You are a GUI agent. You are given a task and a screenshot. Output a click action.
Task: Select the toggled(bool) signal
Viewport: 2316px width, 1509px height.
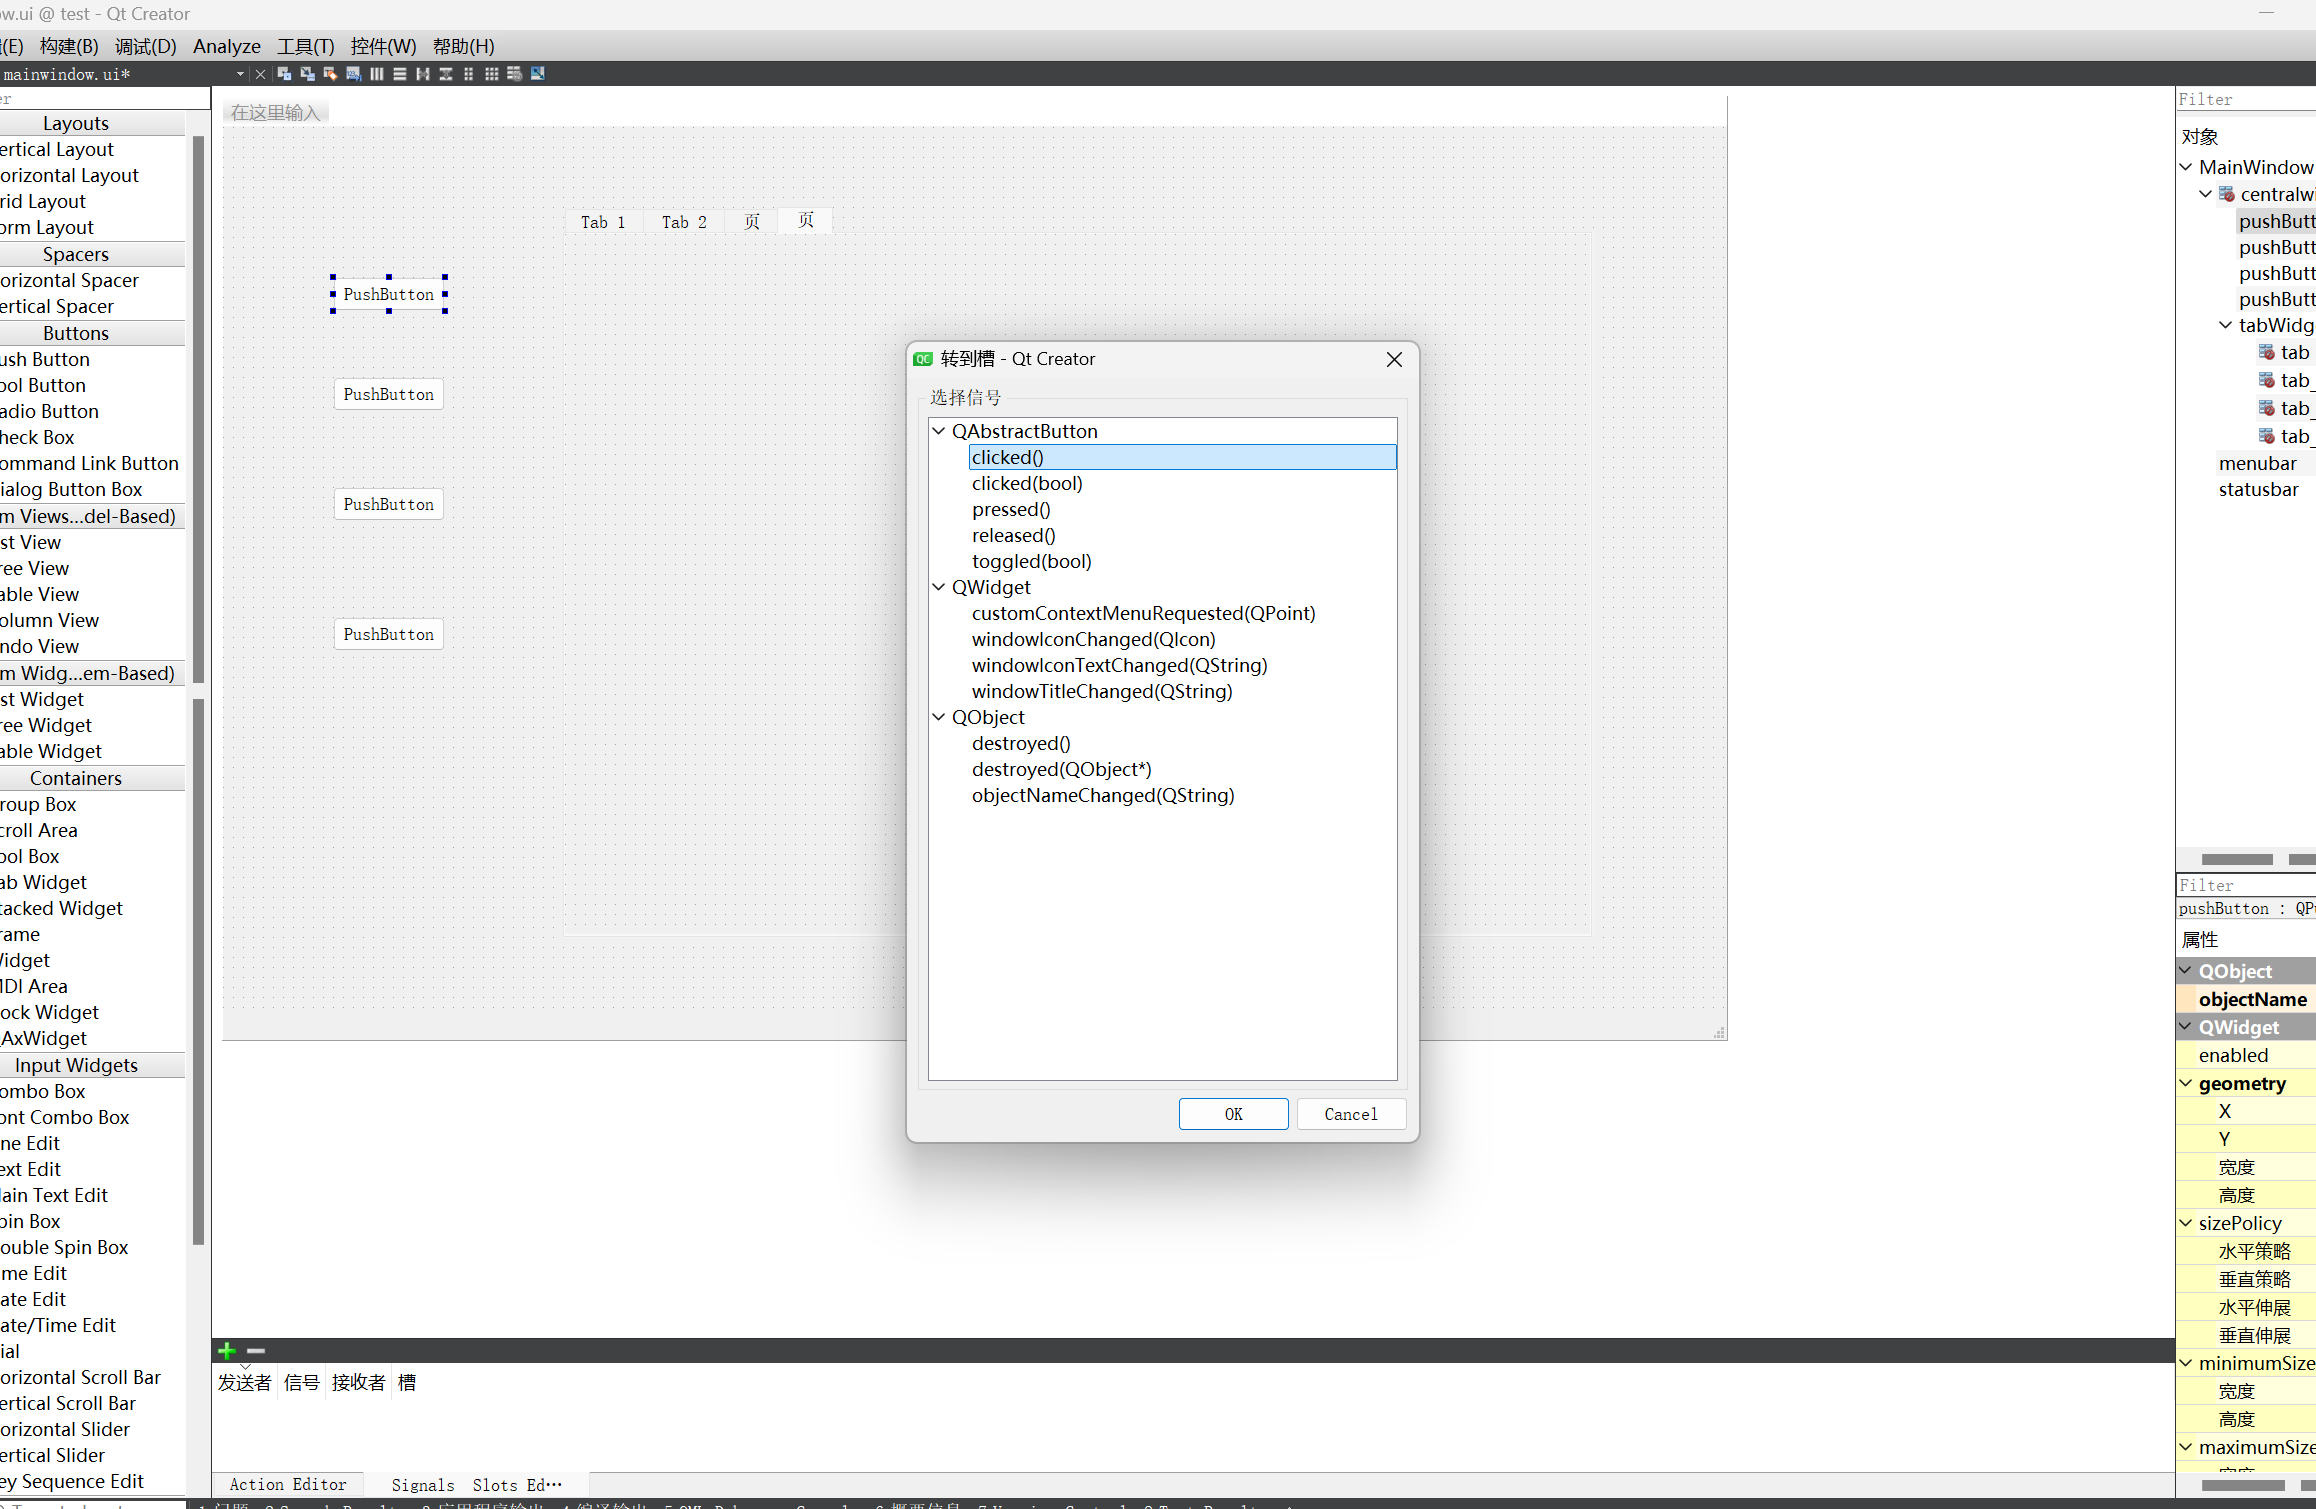[1031, 561]
